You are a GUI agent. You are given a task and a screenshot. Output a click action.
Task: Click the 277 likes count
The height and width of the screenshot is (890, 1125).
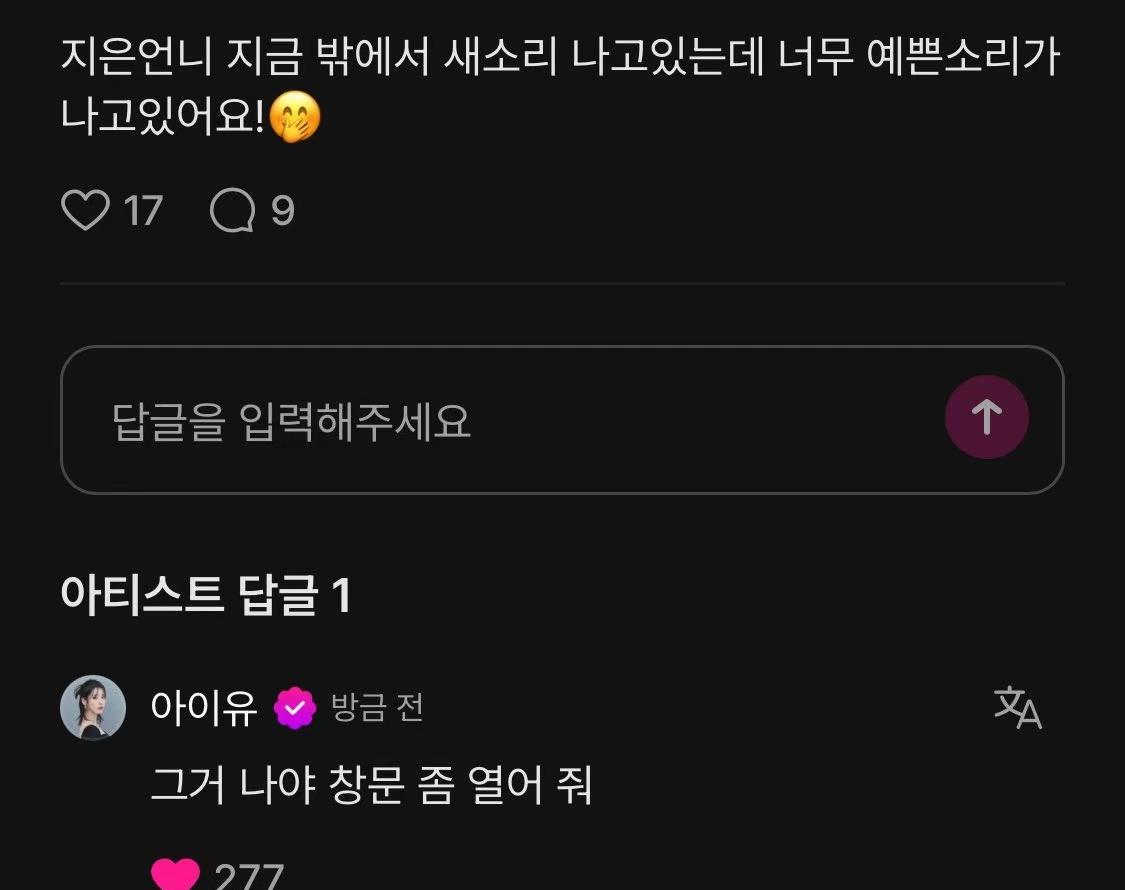pyautogui.click(x=249, y=876)
